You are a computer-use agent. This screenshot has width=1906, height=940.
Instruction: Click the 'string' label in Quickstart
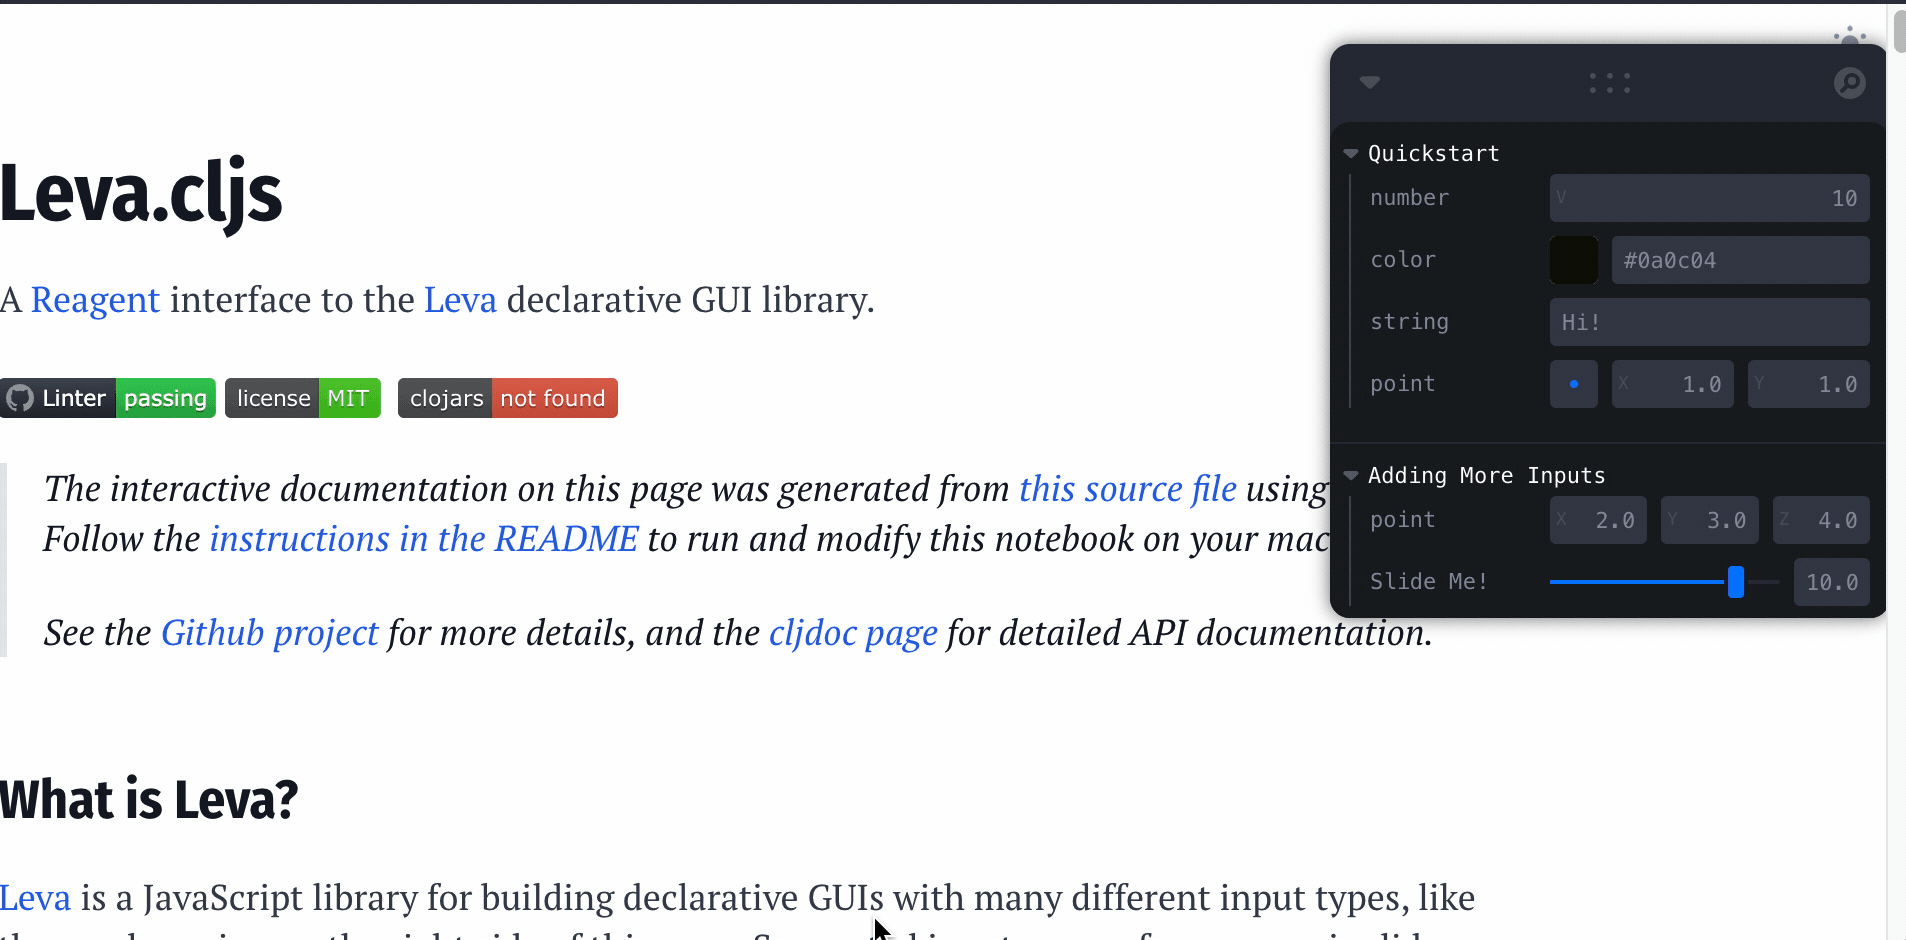click(1409, 322)
